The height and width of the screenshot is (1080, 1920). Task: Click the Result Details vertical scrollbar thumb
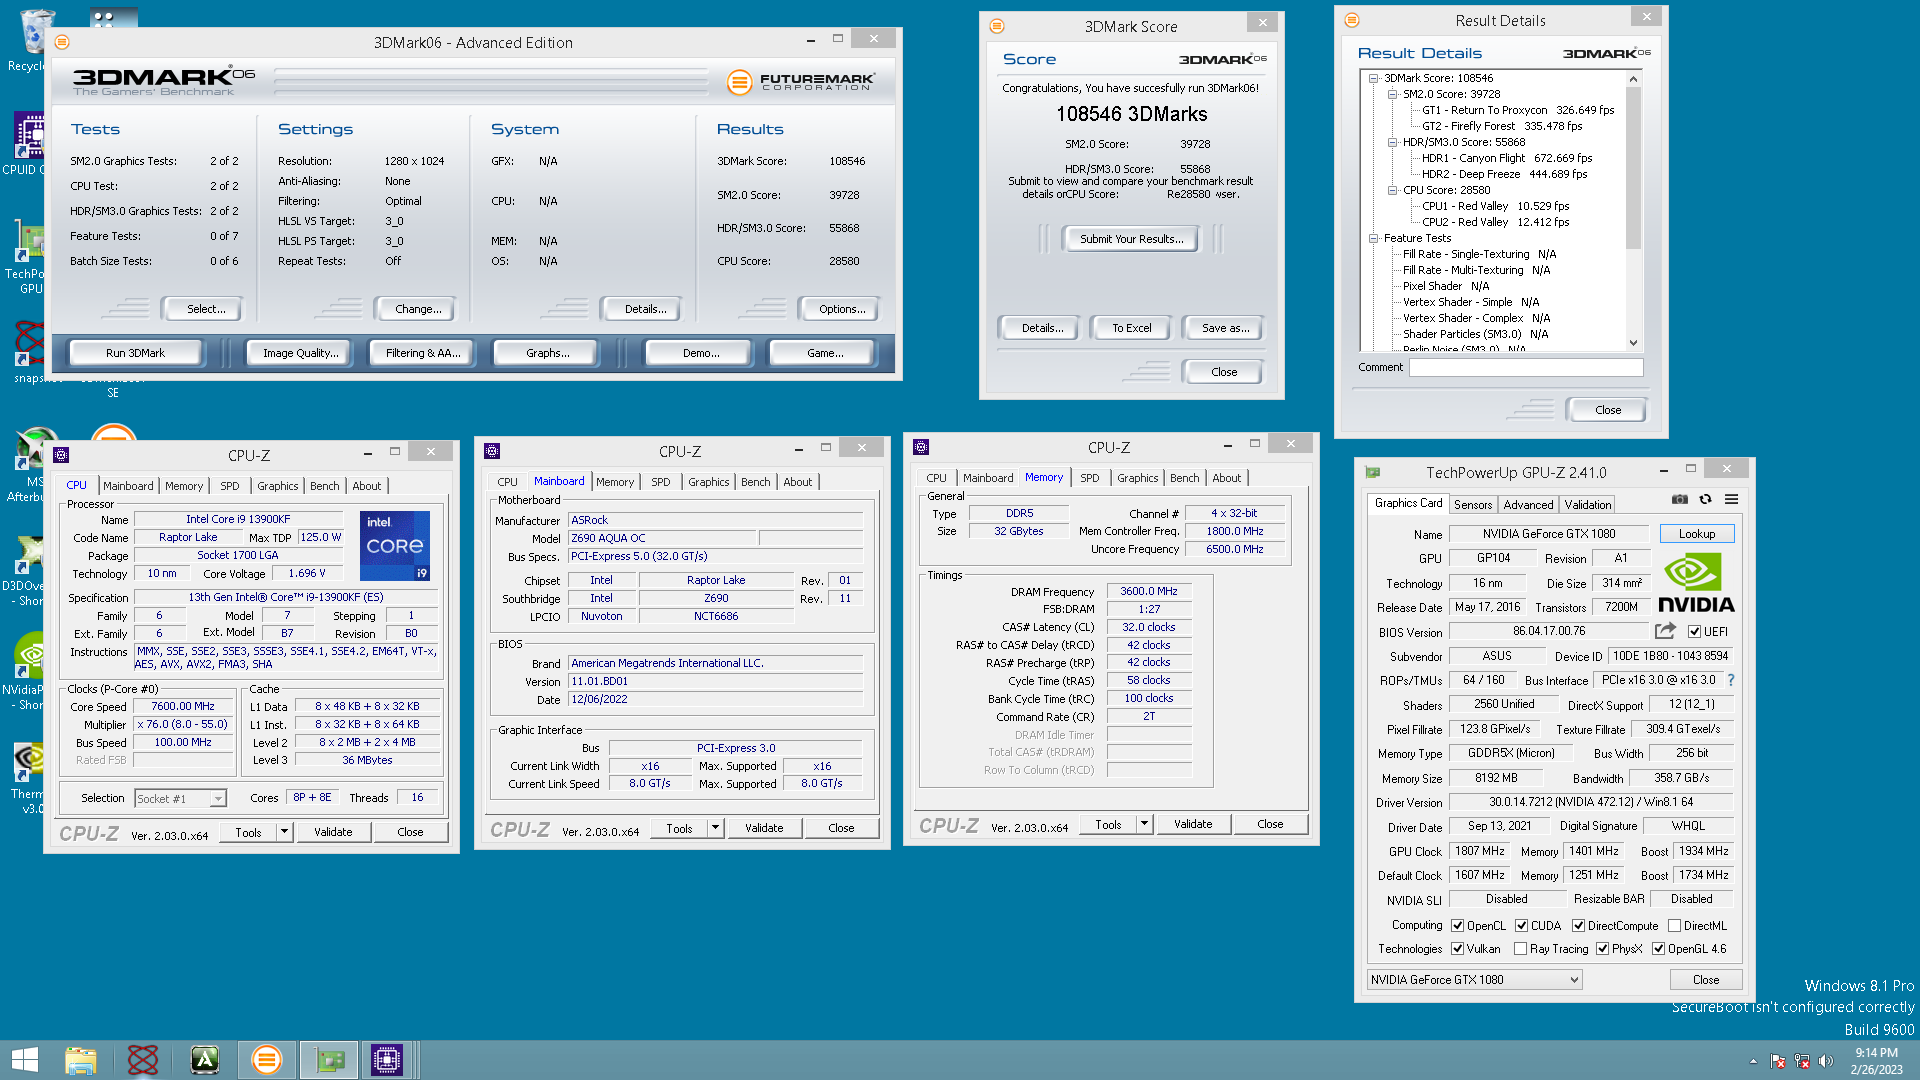[x=1633, y=168]
